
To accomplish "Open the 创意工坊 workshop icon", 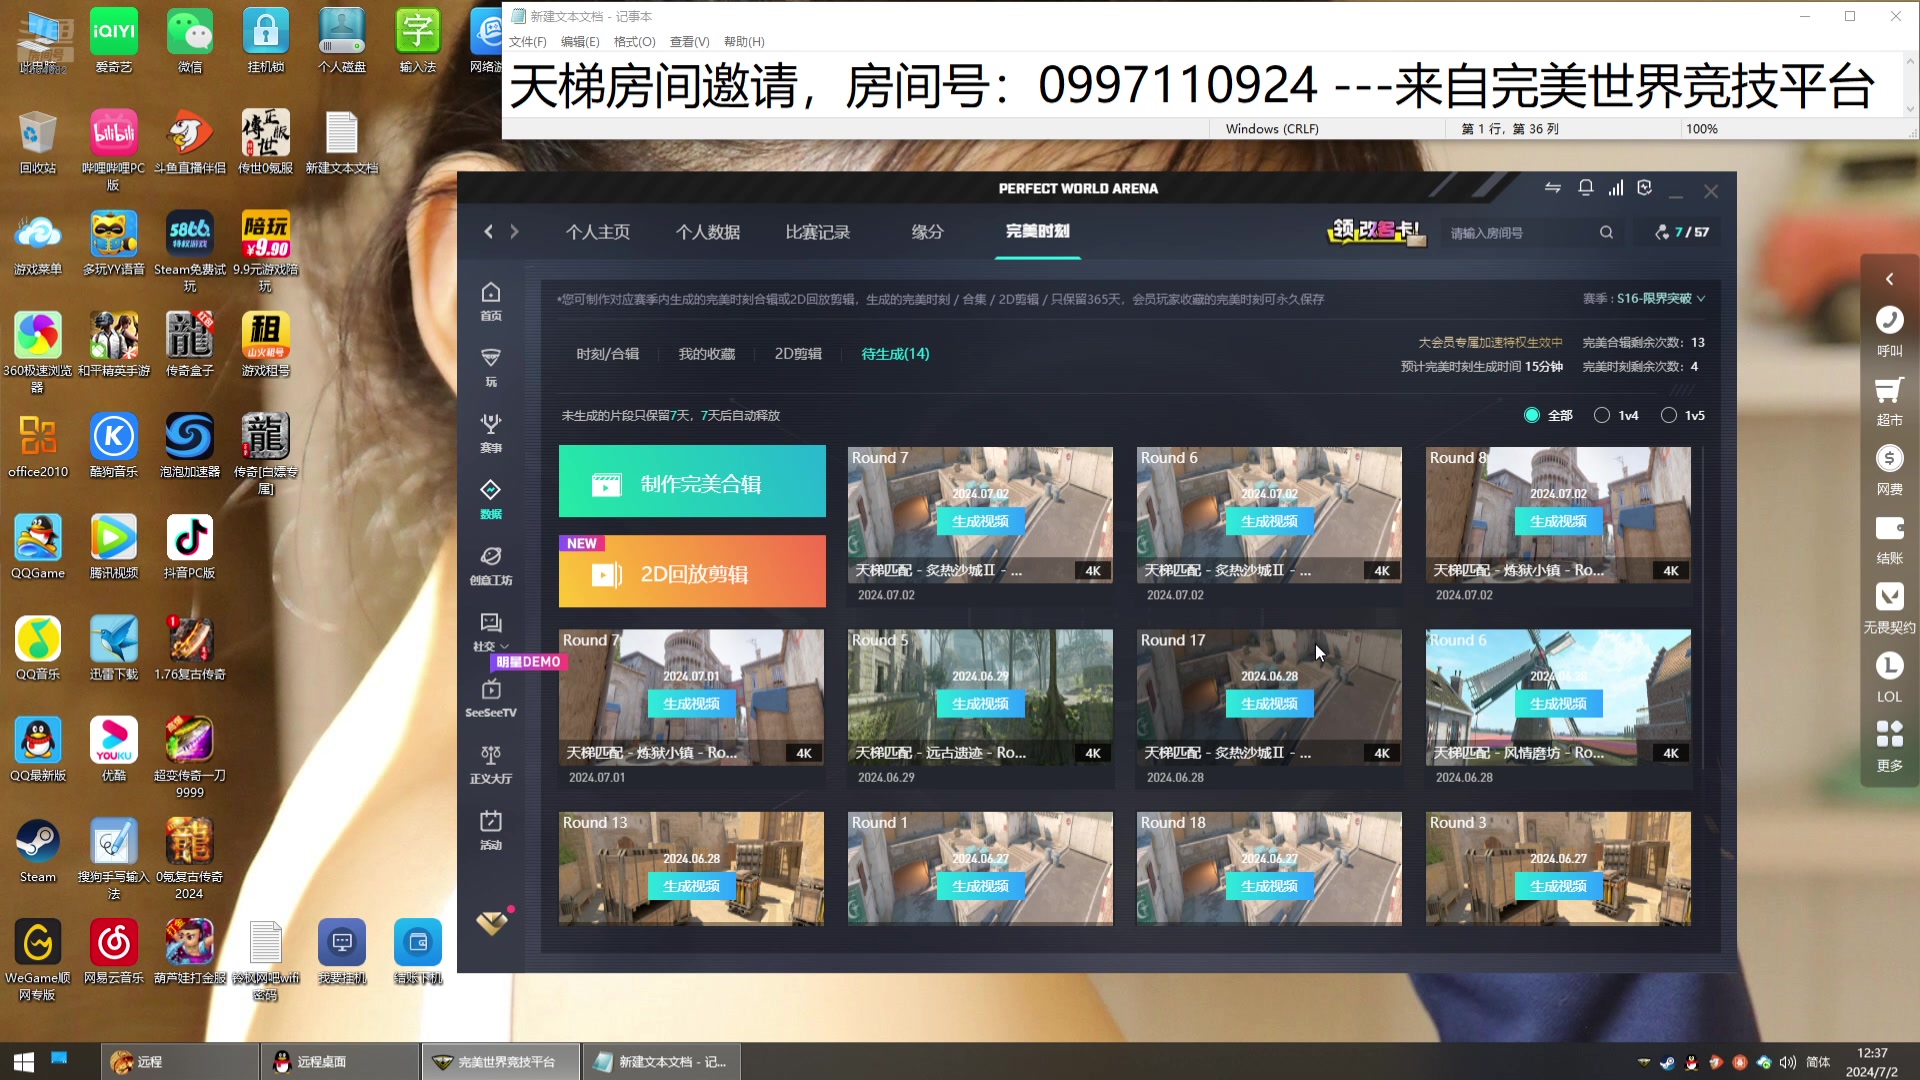I will [x=490, y=565].
